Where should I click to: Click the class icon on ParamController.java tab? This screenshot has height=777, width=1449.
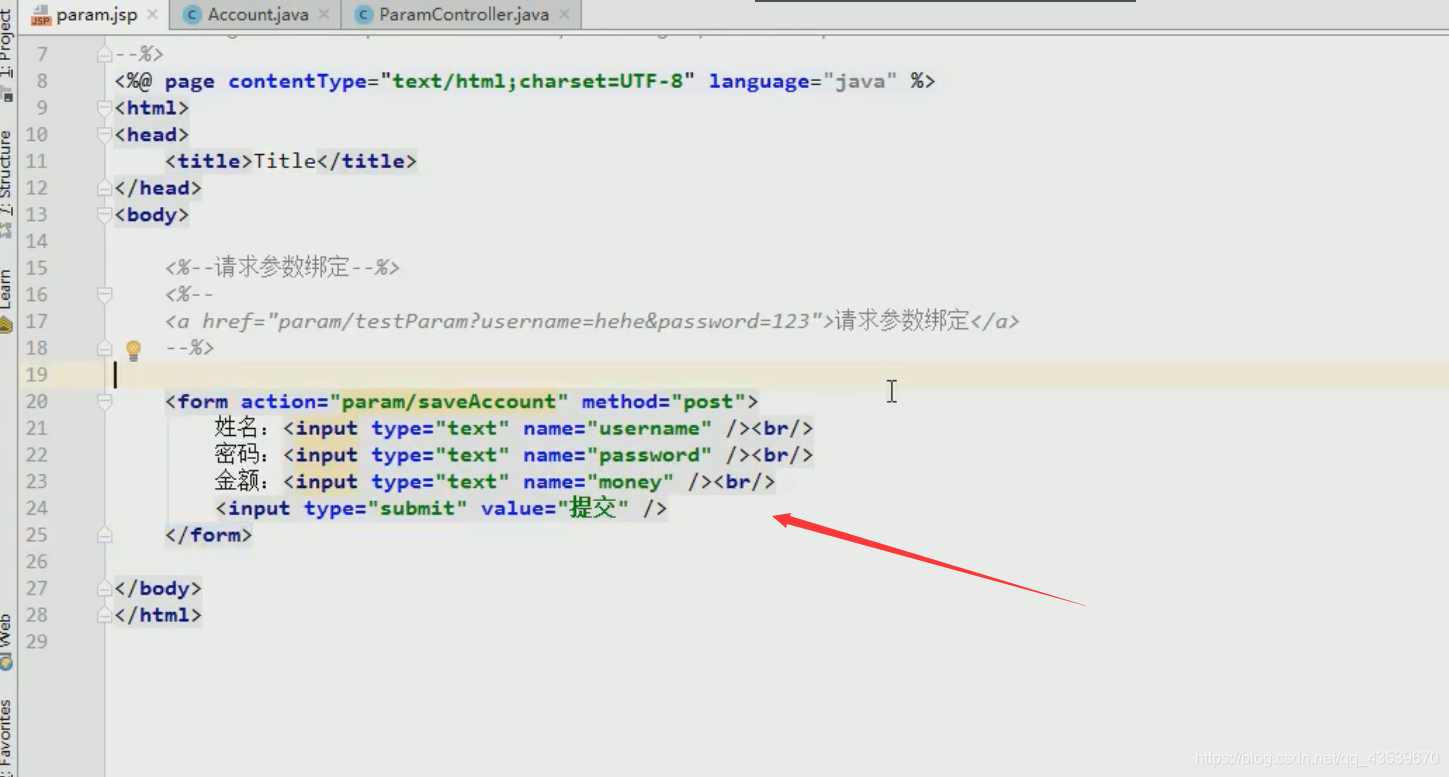[363, 15]
